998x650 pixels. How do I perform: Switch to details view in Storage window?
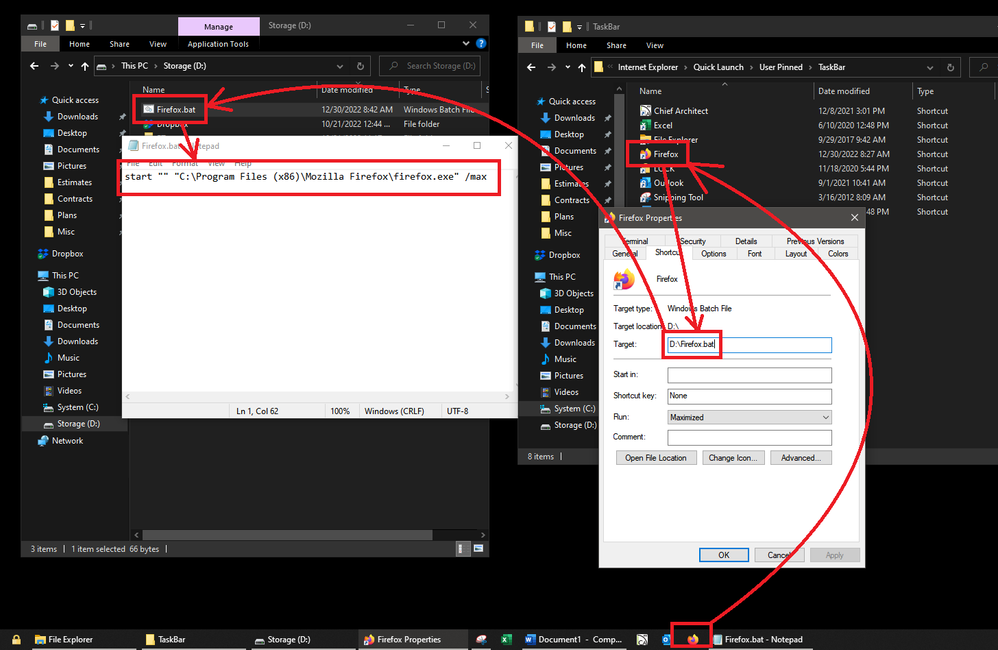coord(463,548)
